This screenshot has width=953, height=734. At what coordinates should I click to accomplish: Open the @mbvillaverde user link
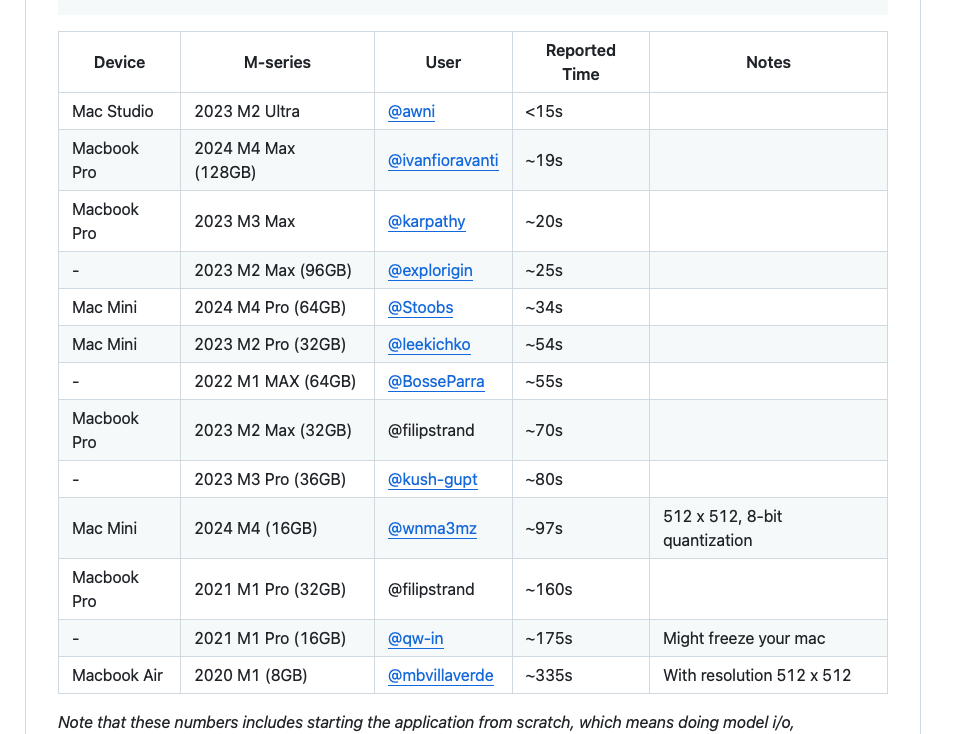(x=440, y=675)
